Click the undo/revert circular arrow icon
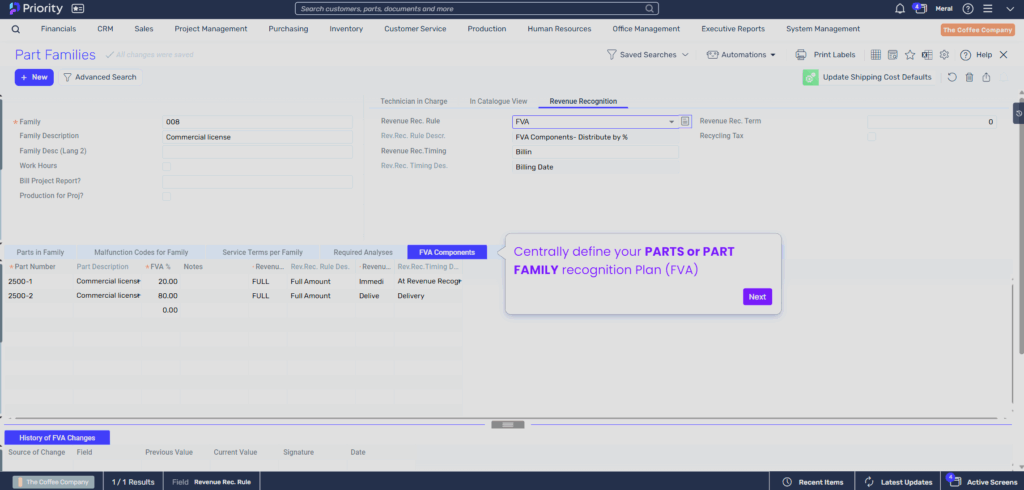 click(x=952, y=77)
